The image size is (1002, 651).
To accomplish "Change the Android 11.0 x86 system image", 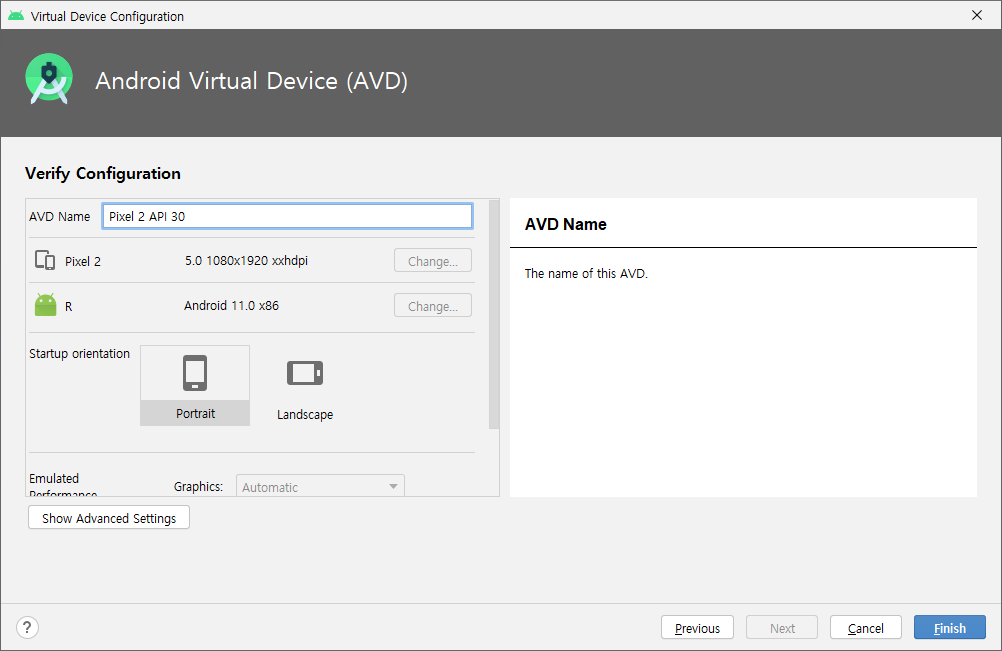I will point(433,305).
